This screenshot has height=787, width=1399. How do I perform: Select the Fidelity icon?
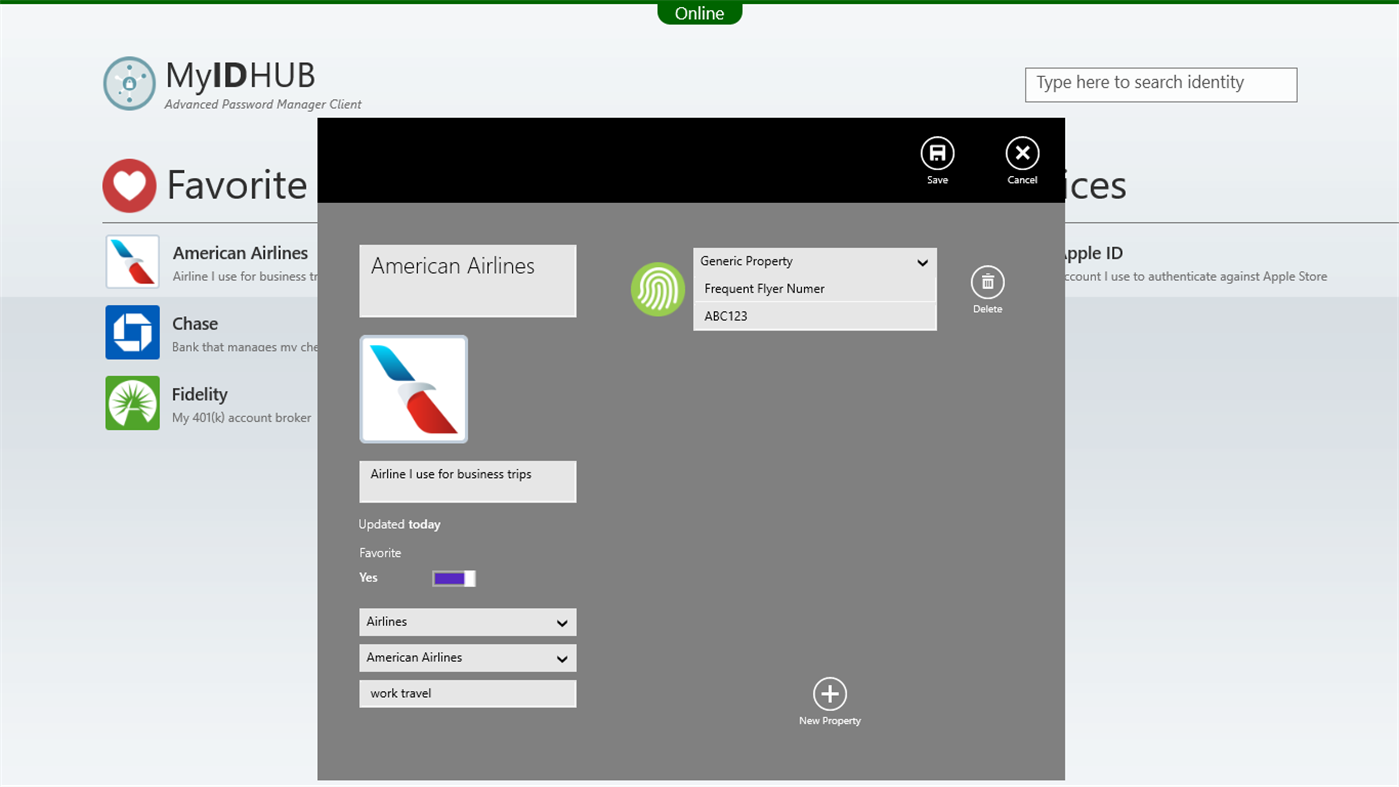pyautogui.click(x=132, y=403)
